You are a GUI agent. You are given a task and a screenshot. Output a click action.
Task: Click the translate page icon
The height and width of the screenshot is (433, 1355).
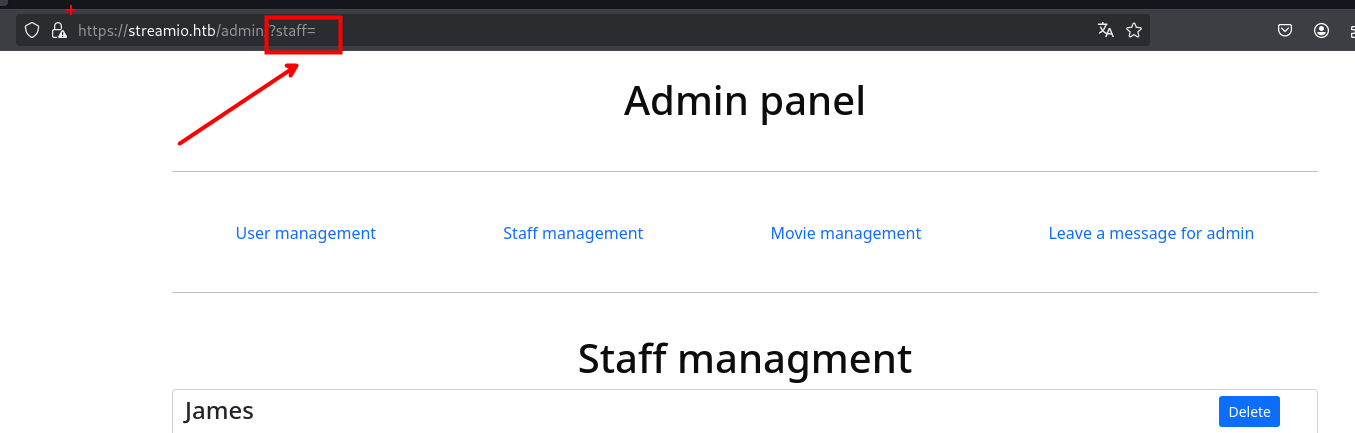pyautogui.click(x=1105, y=30)
